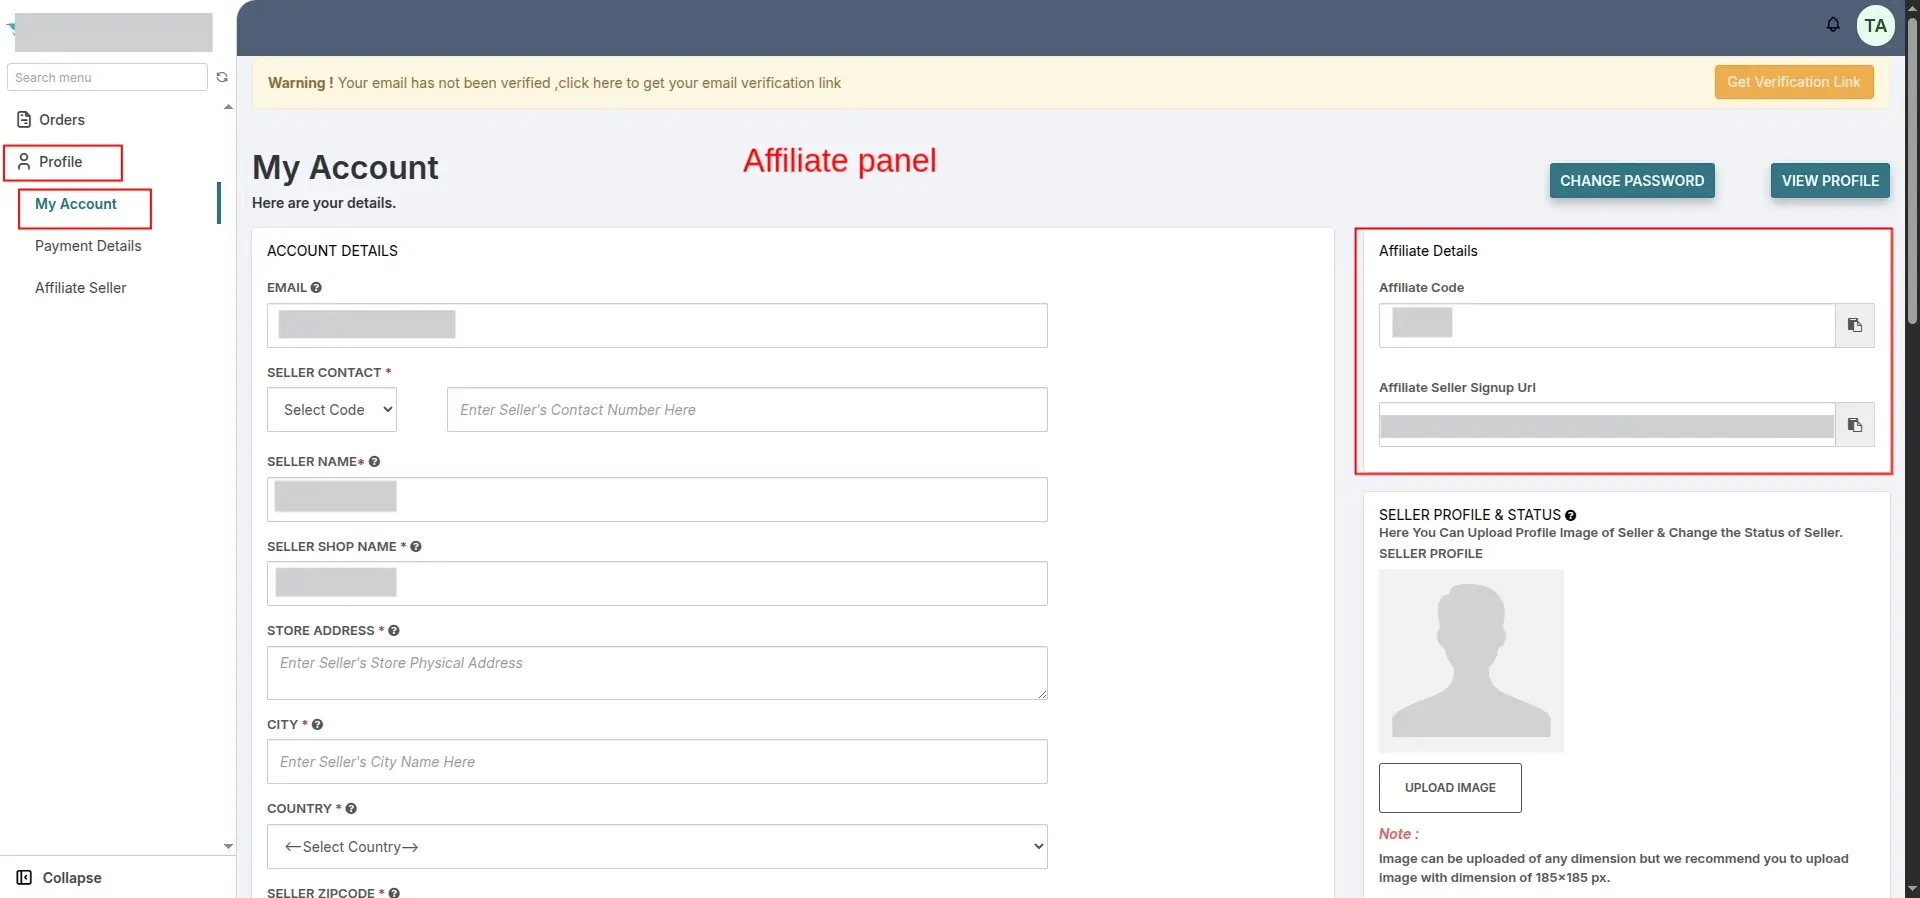Click the Orders document icon in sidebar
This screenshot has width=1920, height=898.
pyautogui.click(x=24, y=120)
